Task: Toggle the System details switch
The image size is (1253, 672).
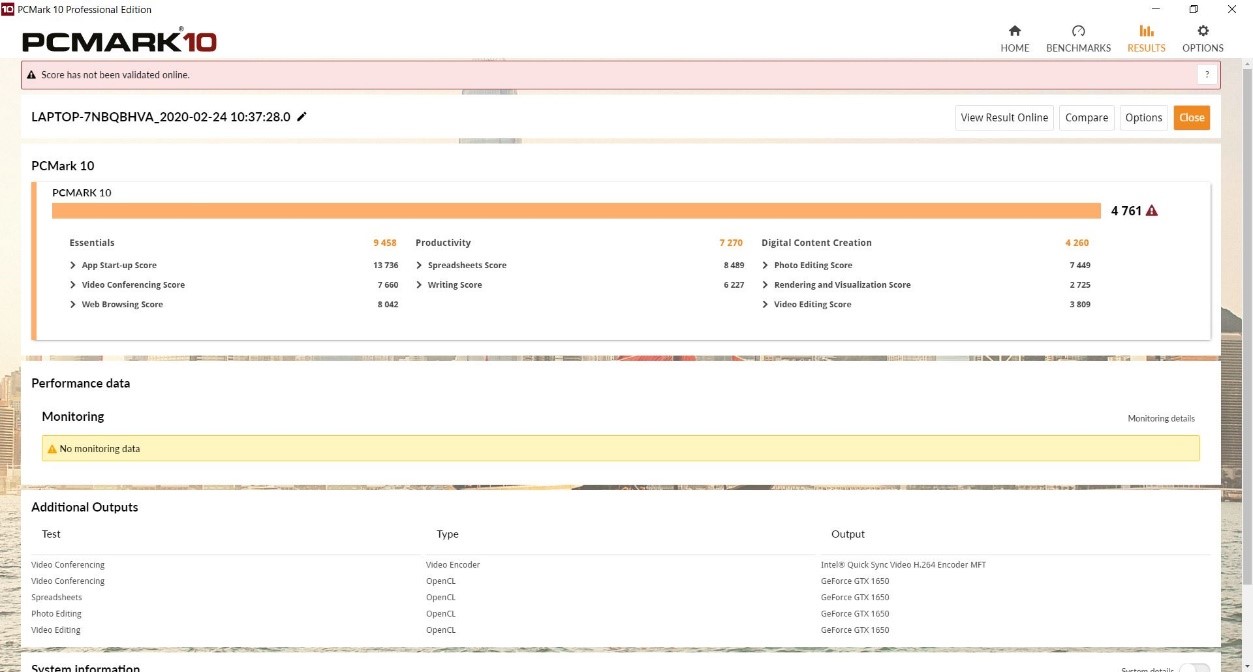Action: pos(1194,669)
